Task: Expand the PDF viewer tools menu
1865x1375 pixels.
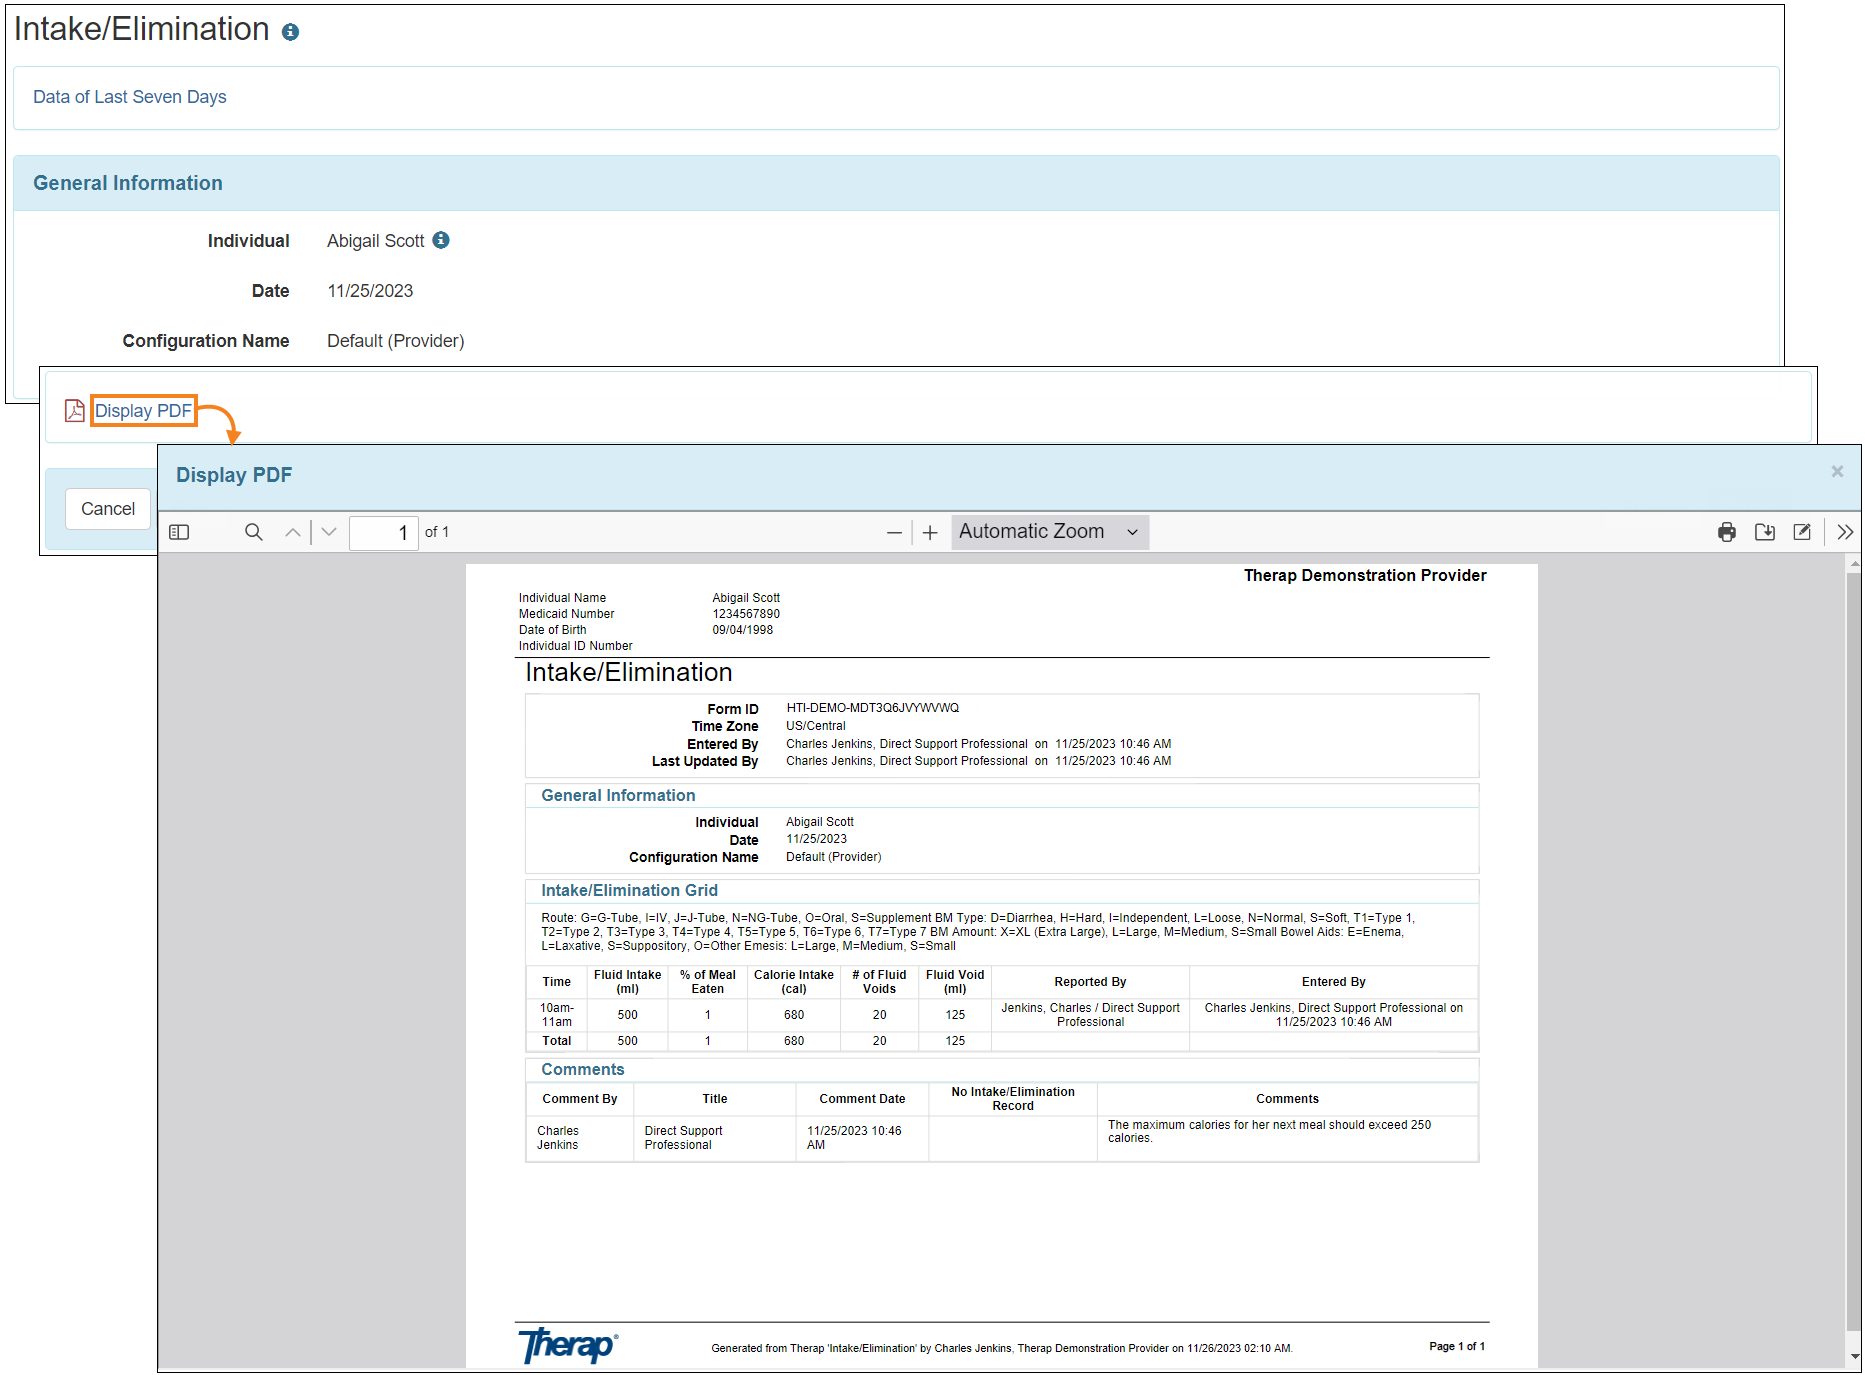Action: click(1845, 532)
